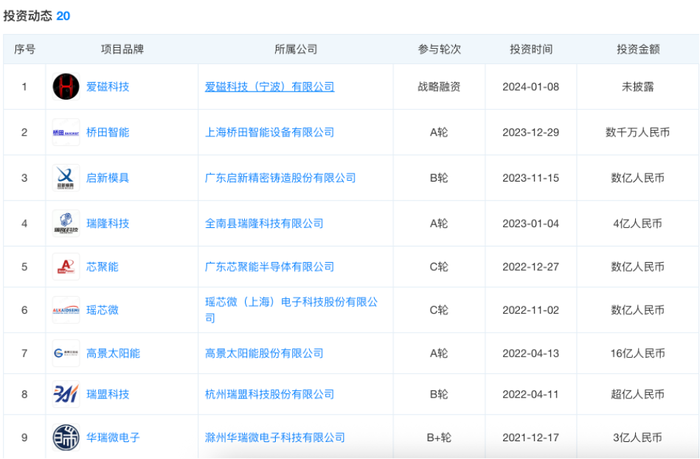Open company link 瑶芯微（上海）电子科技股份有限公司
This screenshot has height=459, width=700.
[292, 310]
